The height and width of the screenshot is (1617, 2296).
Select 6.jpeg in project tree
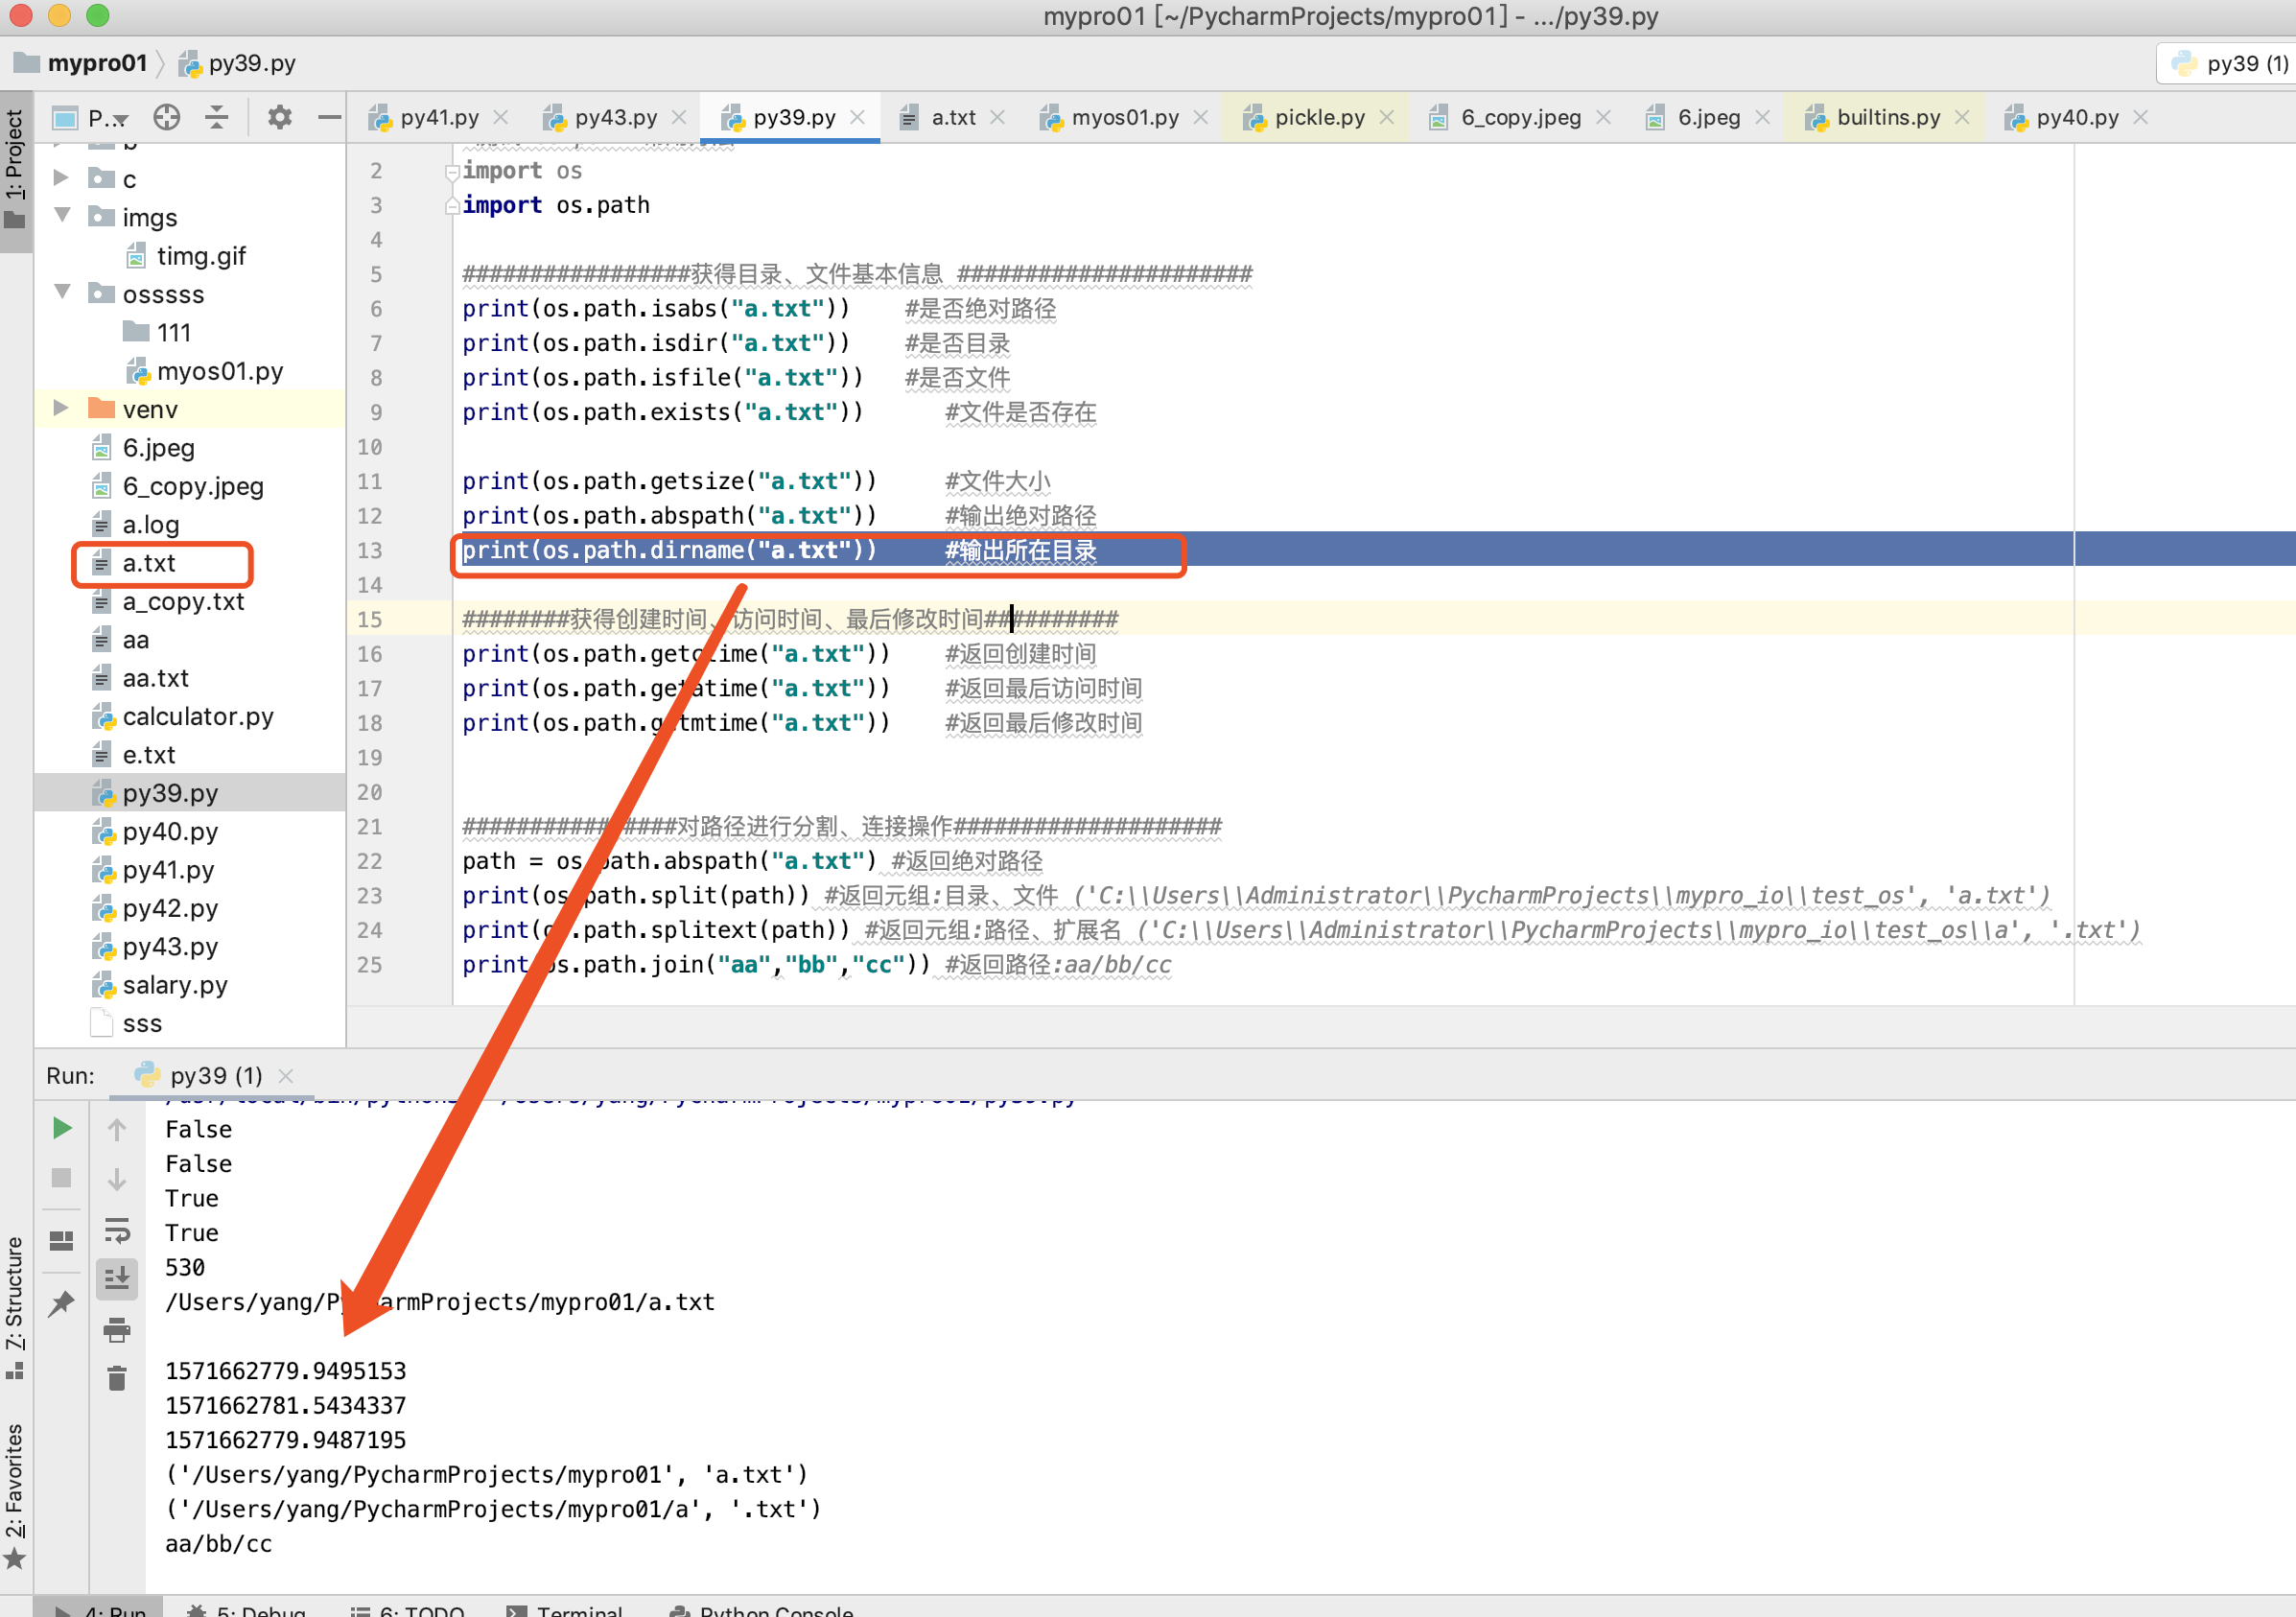158,448
